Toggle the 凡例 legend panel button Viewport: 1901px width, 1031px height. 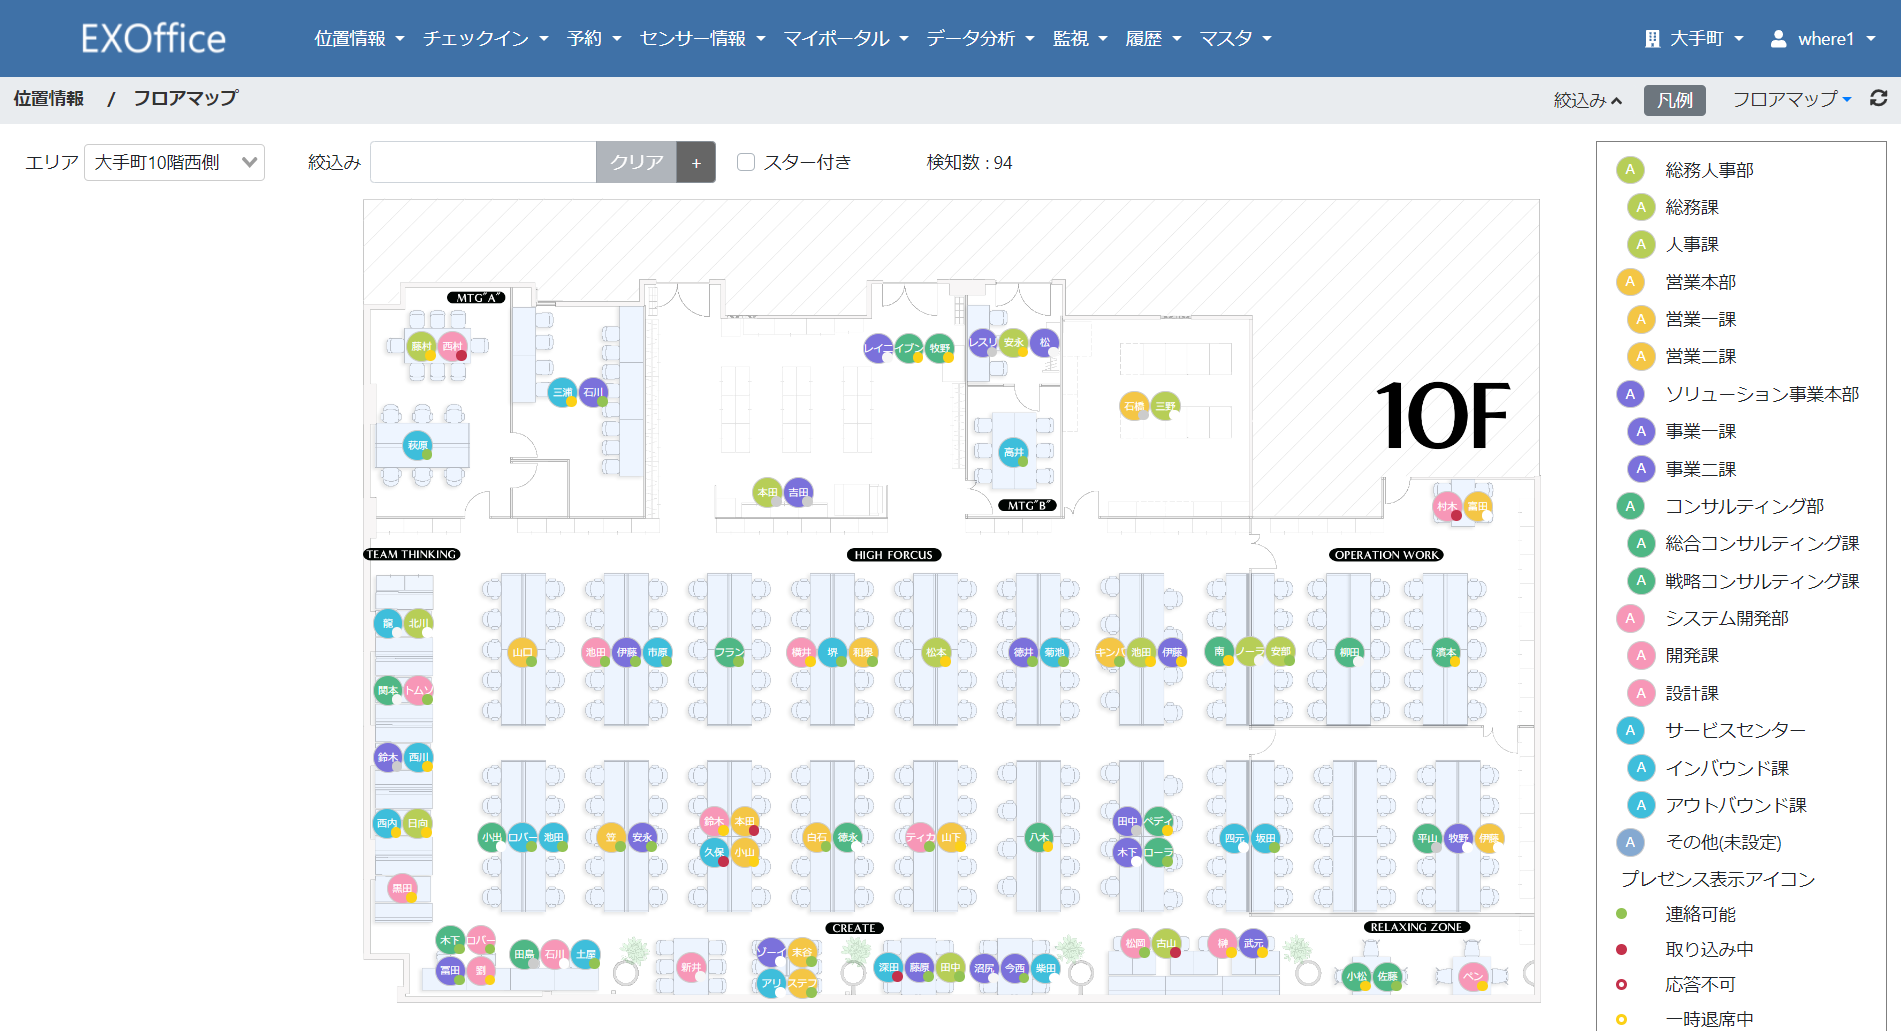(x=1674, y=100)
